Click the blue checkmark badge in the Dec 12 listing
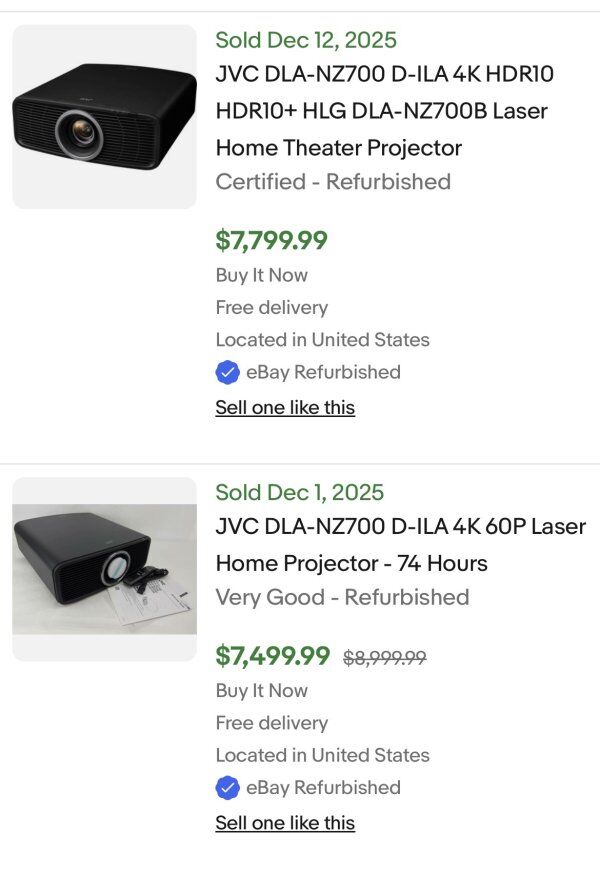Viewport: 600px width, 873px height. (x=227, y=373)
